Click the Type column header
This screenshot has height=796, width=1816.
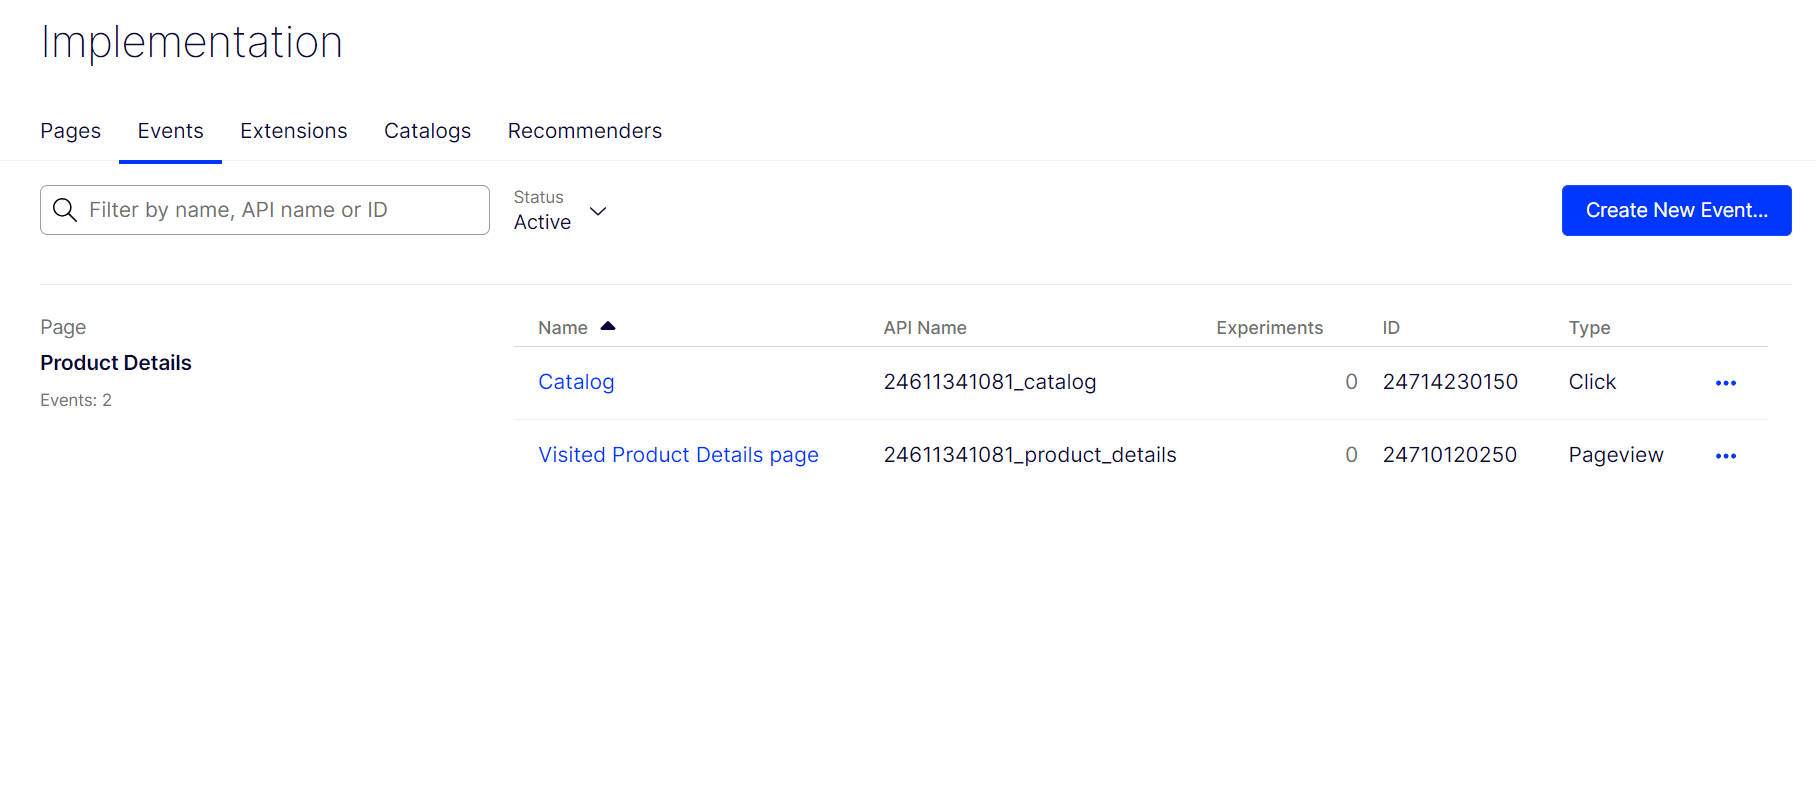point(1588,328)
